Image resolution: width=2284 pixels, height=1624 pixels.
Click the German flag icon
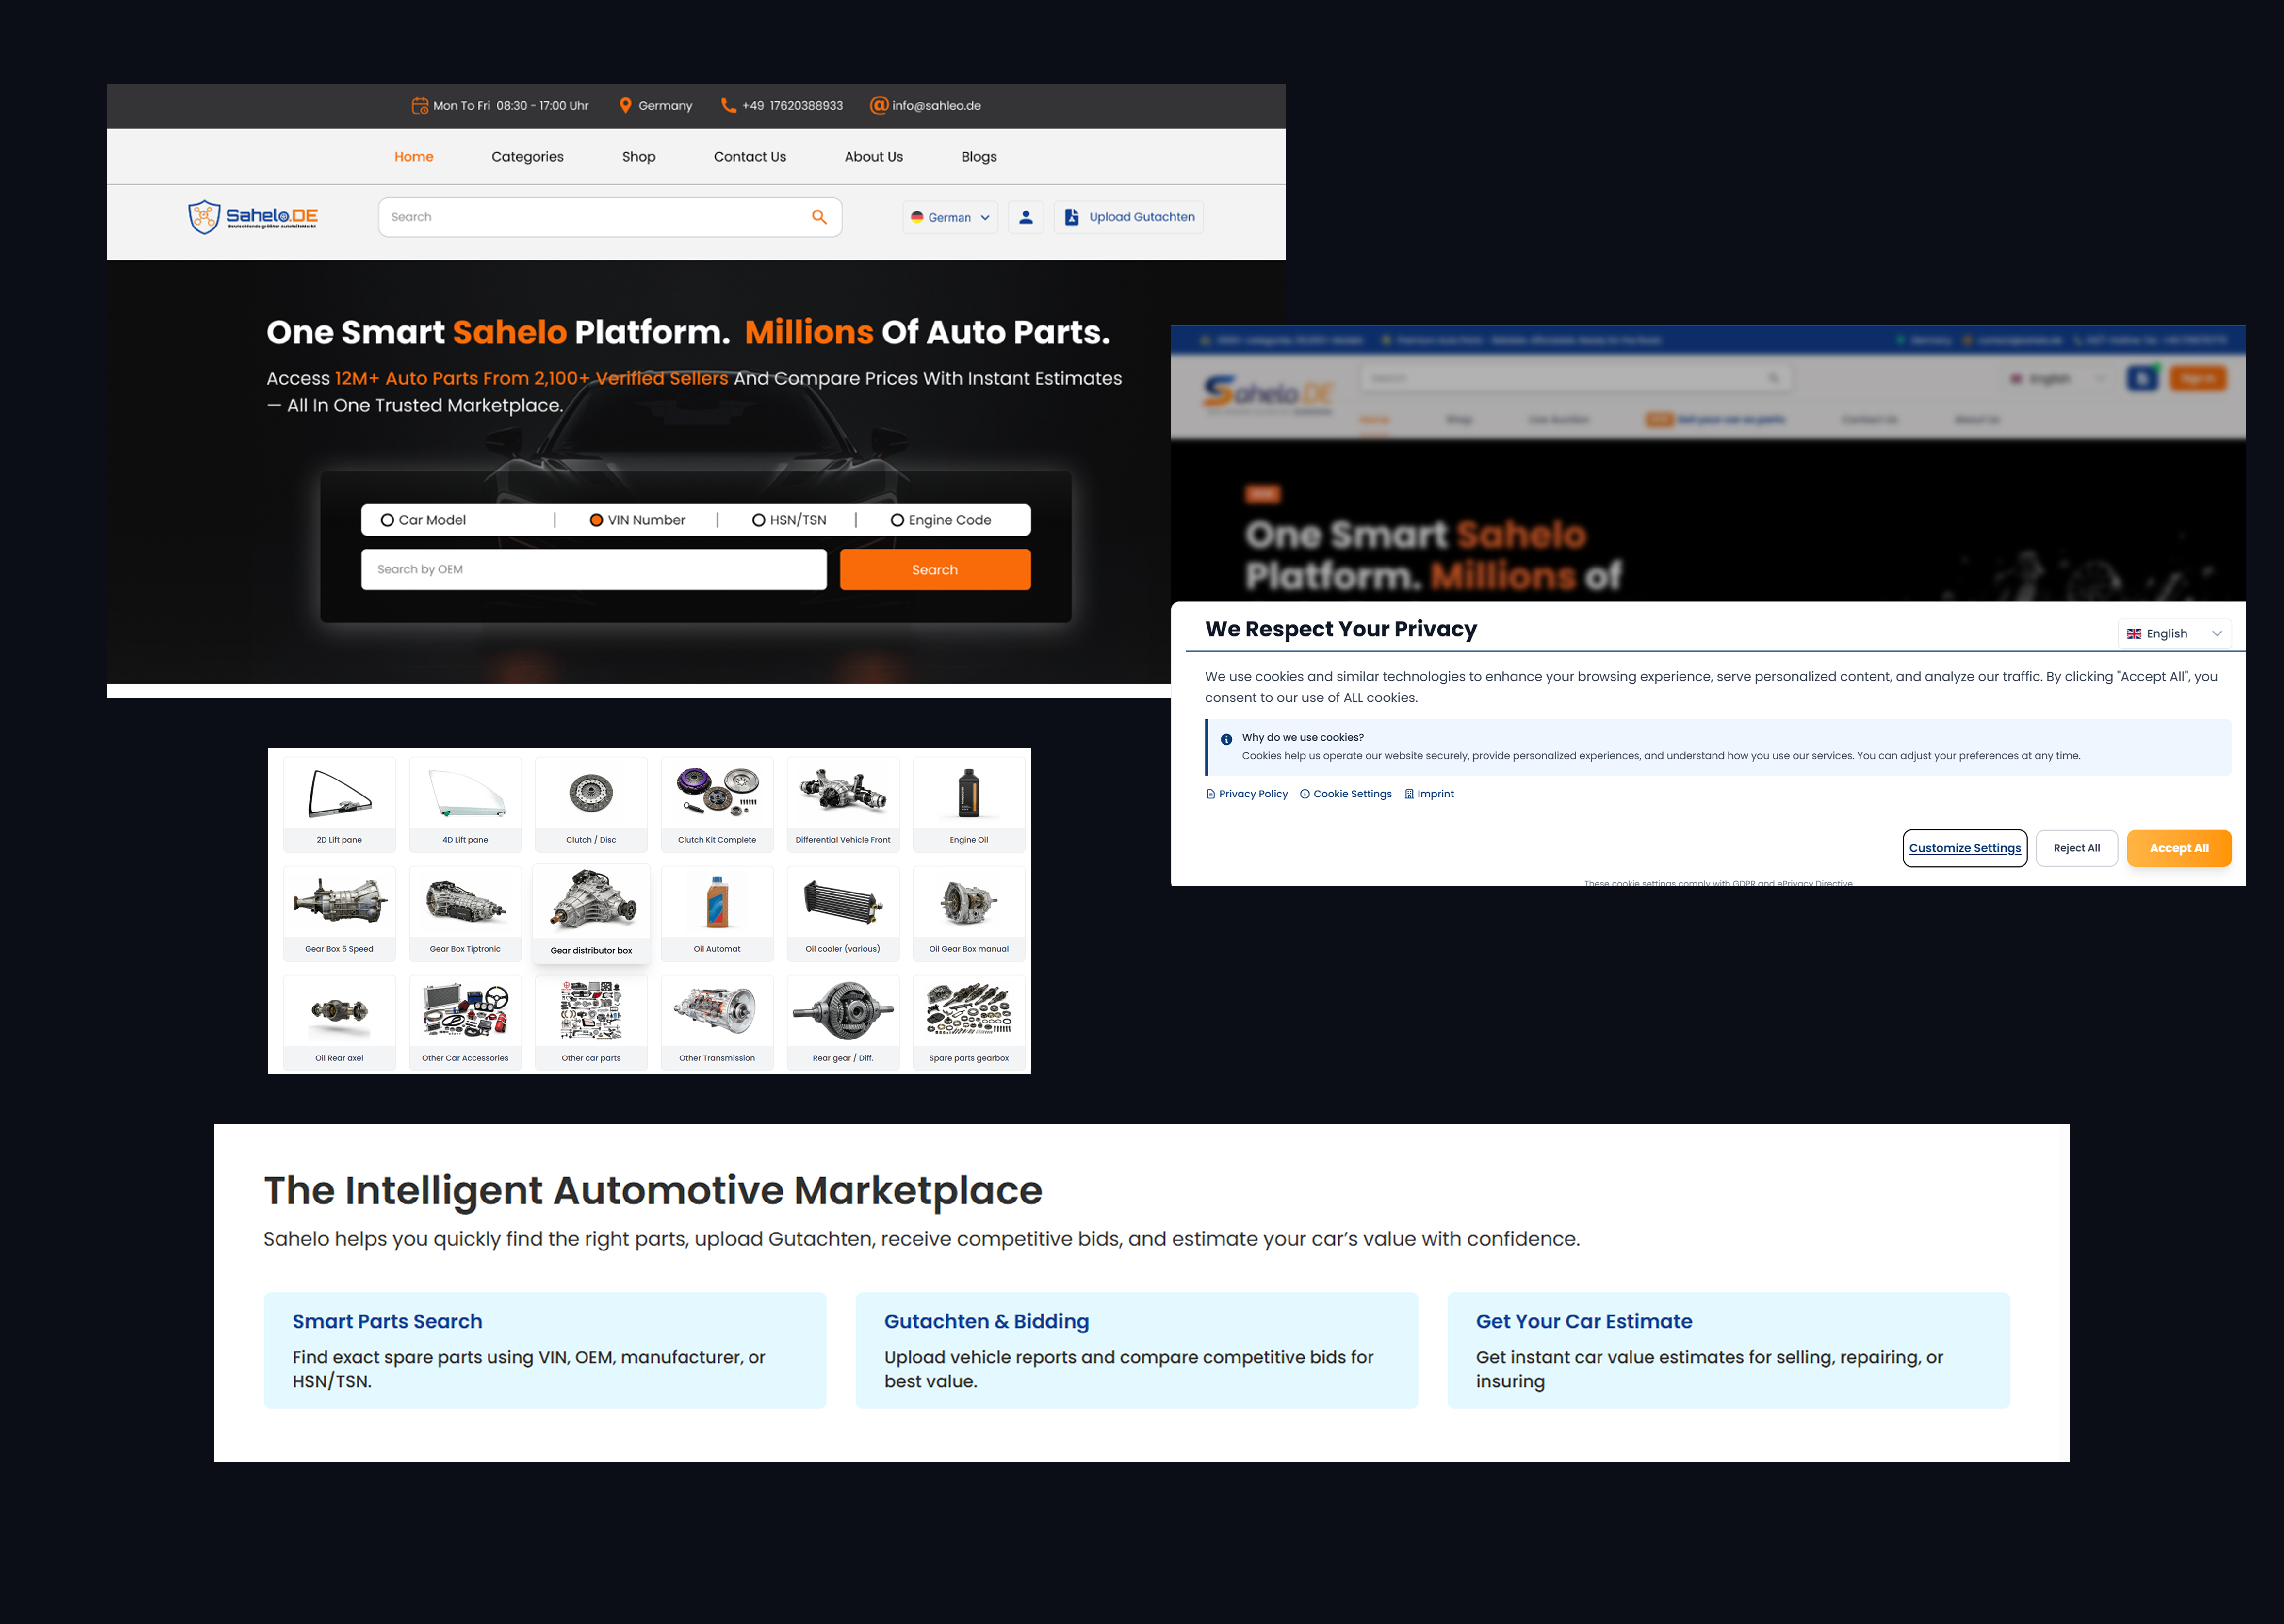917,217
